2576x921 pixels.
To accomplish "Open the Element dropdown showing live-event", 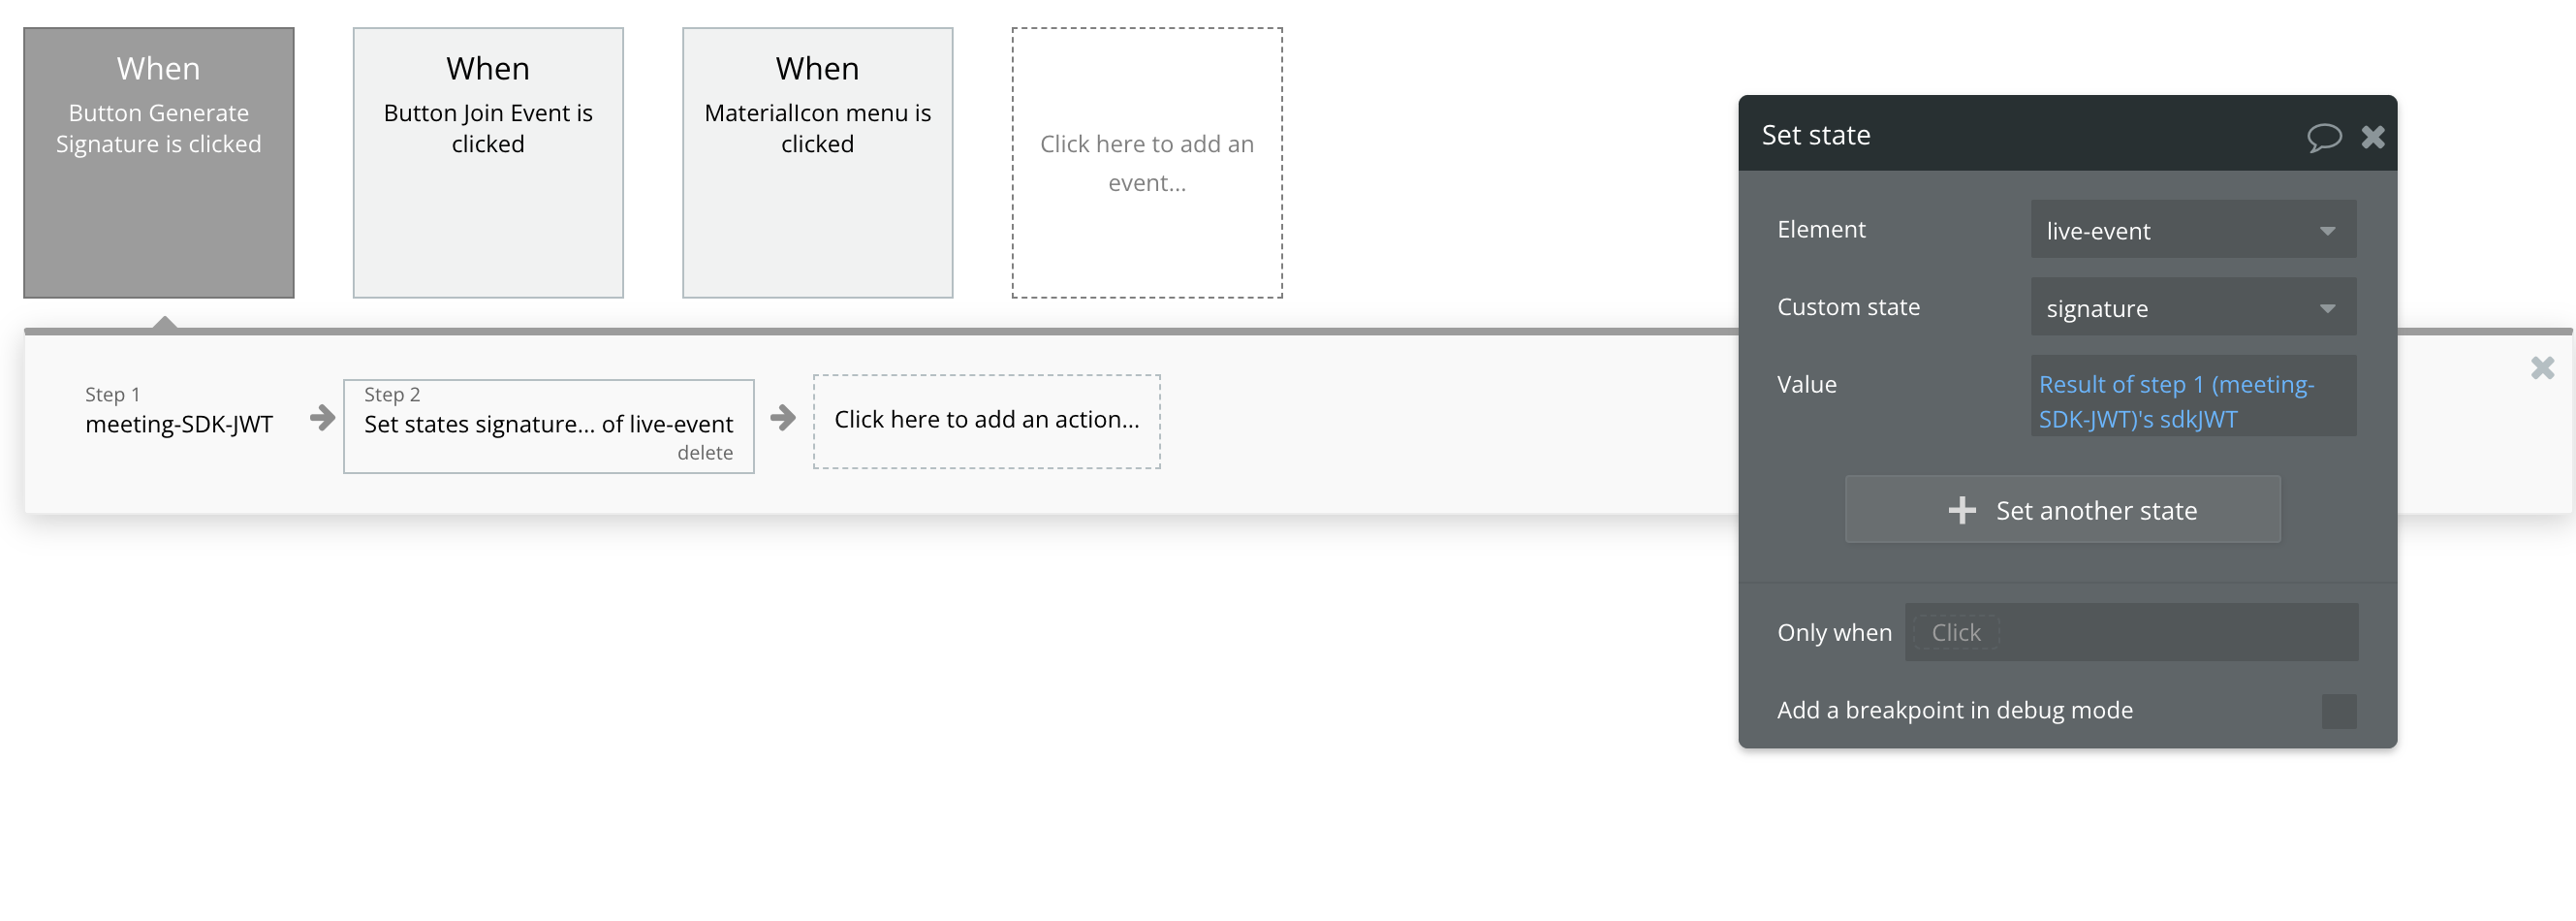I will [x=2192, y=230].
